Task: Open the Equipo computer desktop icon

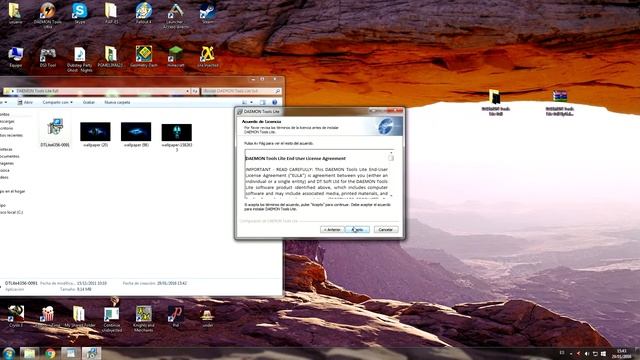Action: [16, 57]
